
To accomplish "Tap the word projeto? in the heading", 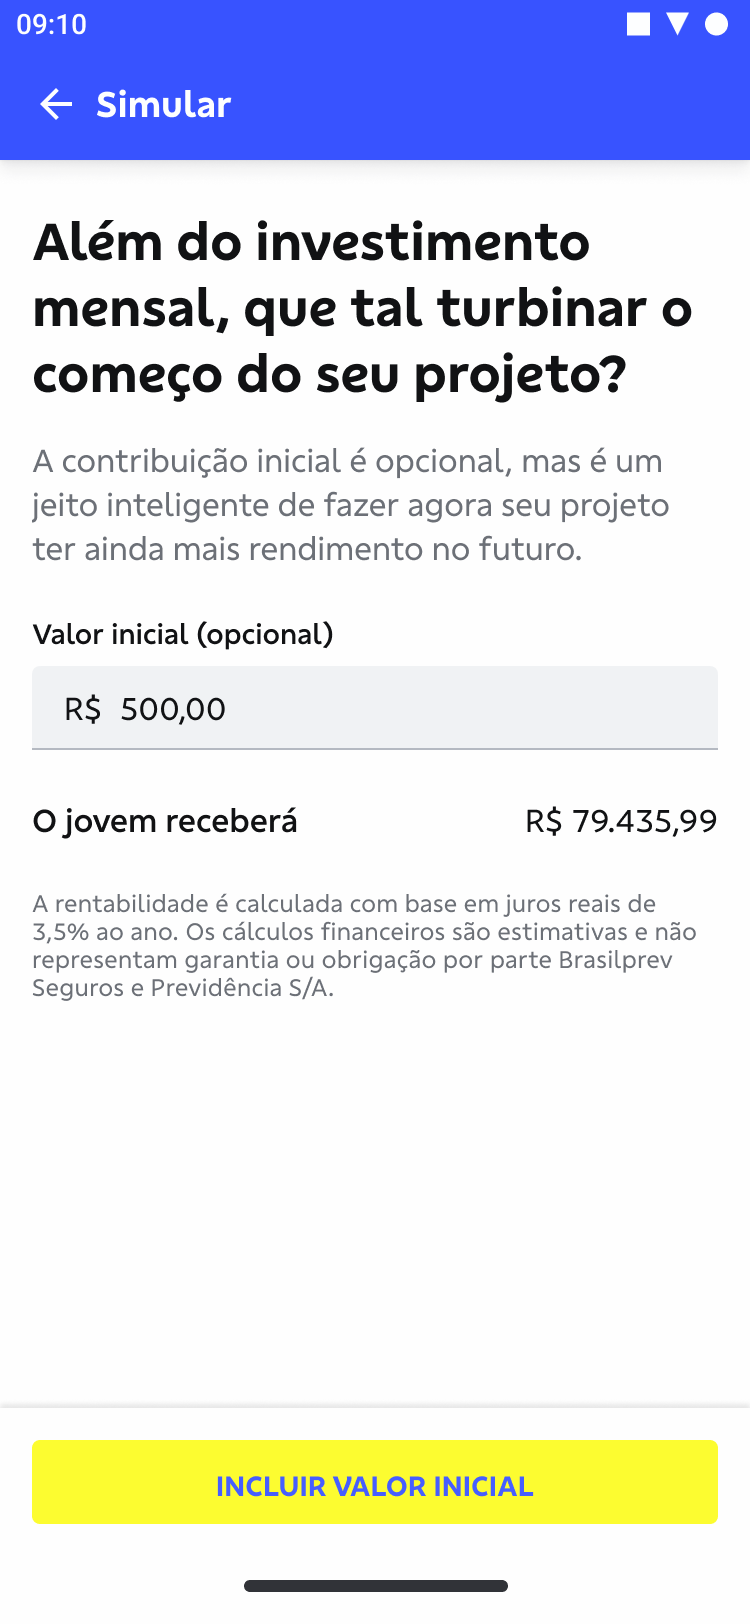I will point(520,375).
